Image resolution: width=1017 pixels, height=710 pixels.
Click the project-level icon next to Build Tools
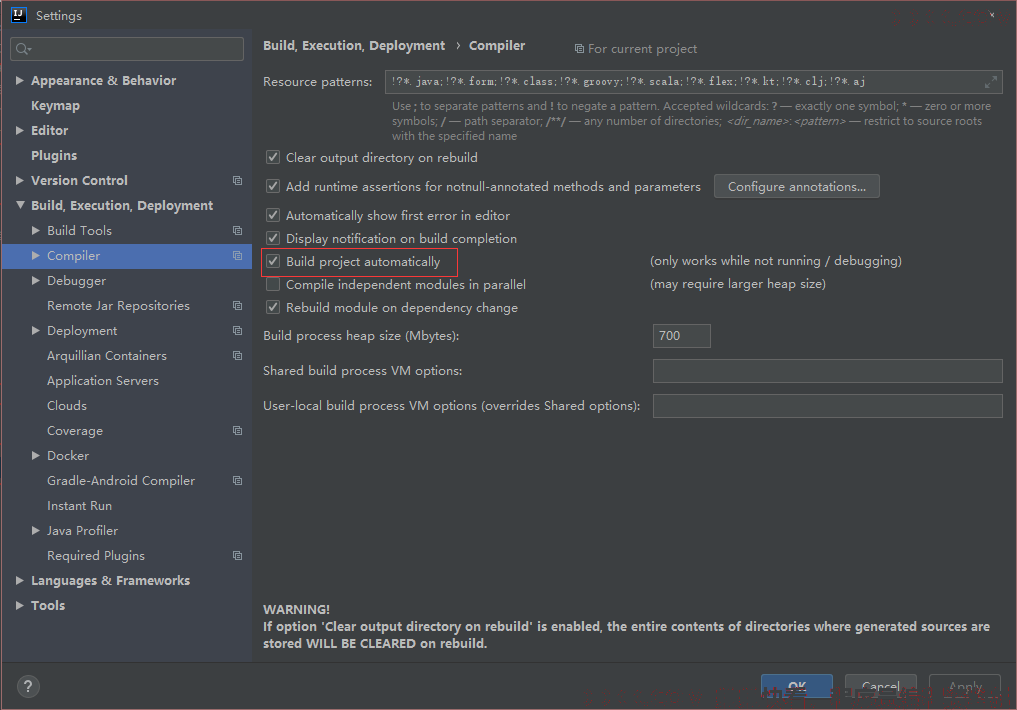click(237, 231)
